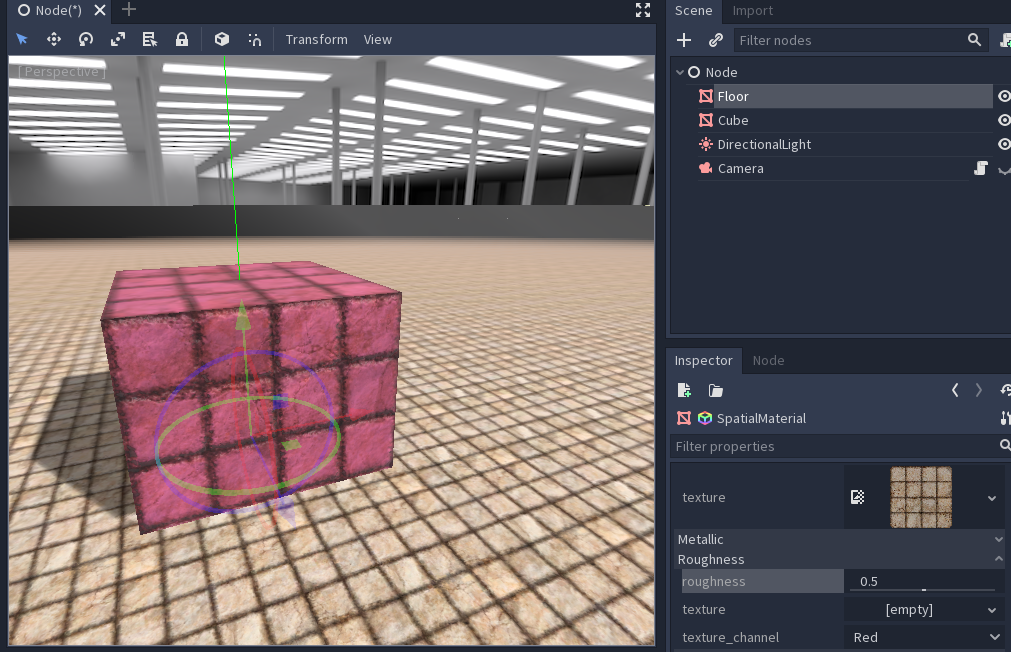Click the texture thumbnail preview
Screen dimensions: 1011x652
tap(920, 495)
